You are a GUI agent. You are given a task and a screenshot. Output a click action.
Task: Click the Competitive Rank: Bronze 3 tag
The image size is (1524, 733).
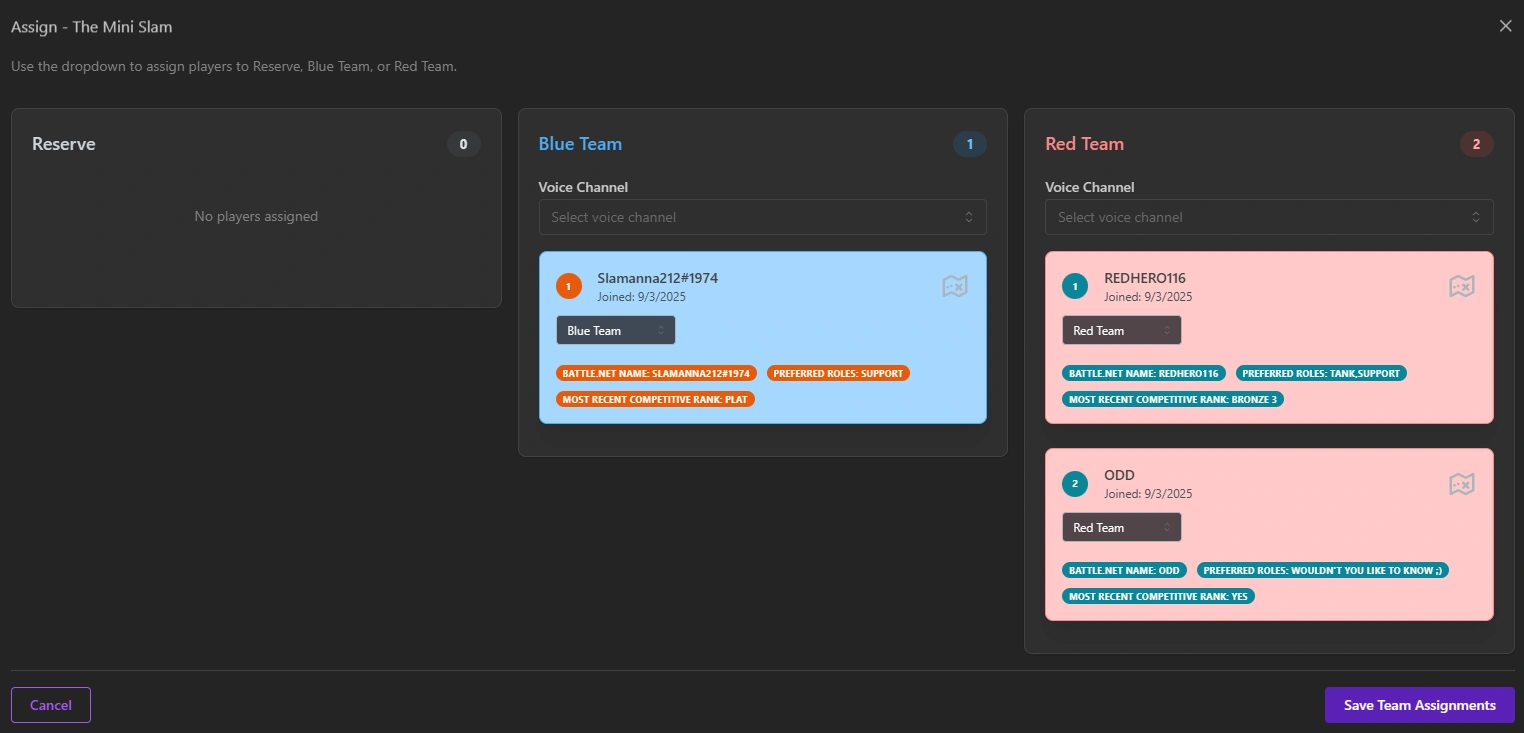tap(1173, 399)
